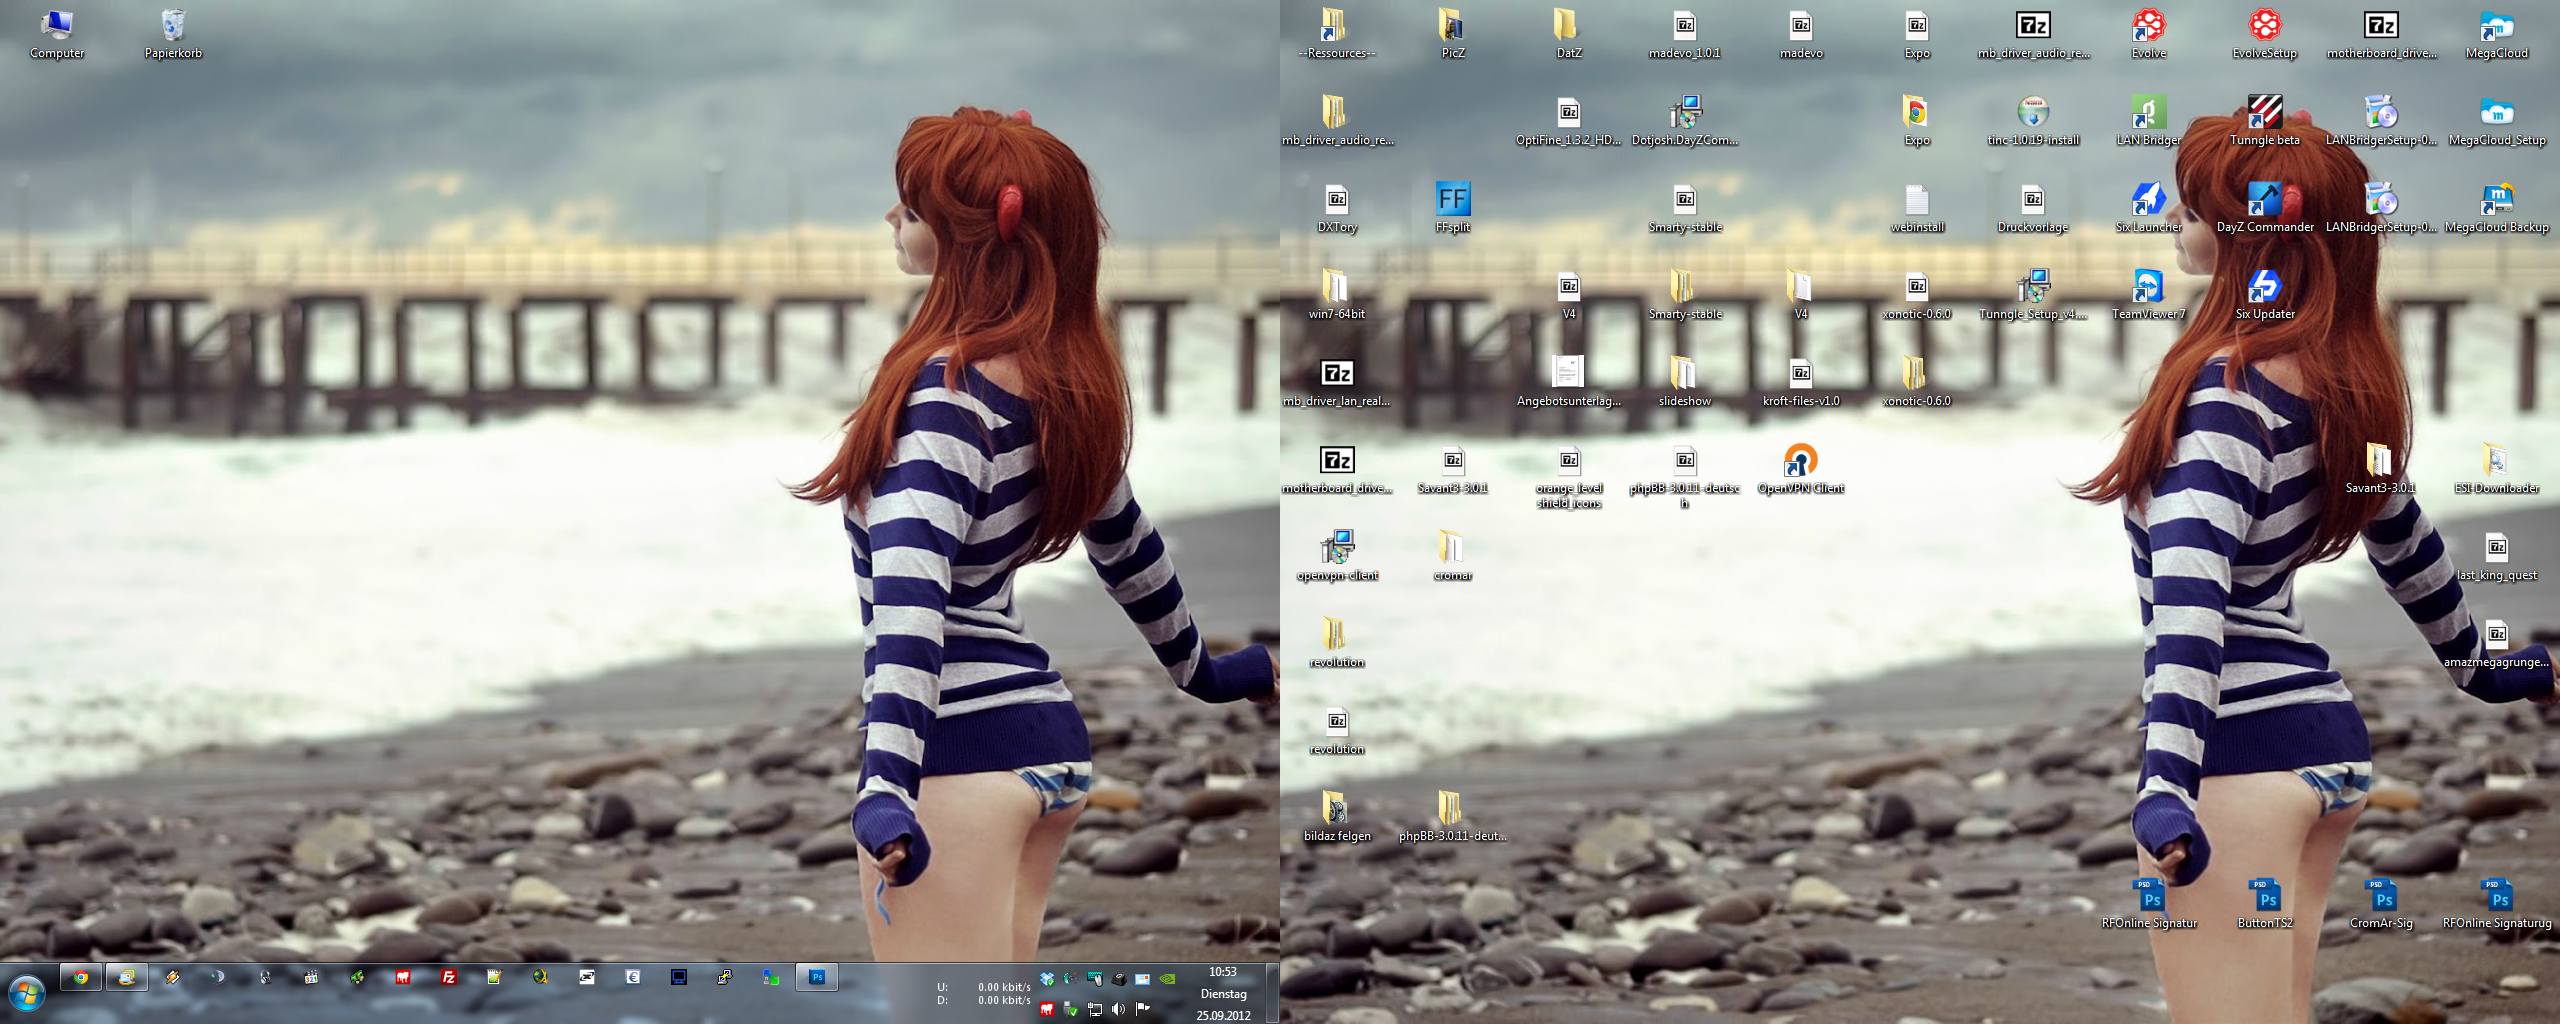Run the Dotjosh.DayZCom... installer
This screenshot has width=2560, height=1024.
1684,121
